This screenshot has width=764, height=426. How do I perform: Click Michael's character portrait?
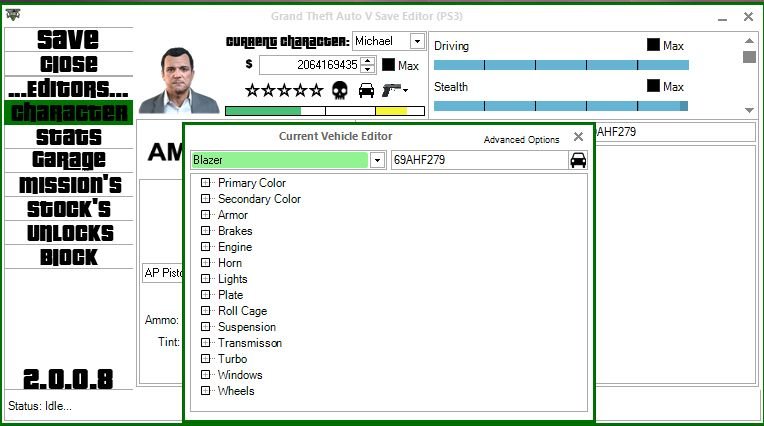[x=179, y=80]
